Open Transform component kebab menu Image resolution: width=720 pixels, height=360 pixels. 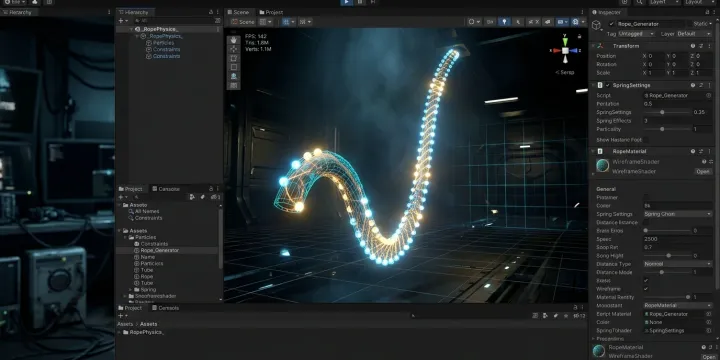[710, 46]
